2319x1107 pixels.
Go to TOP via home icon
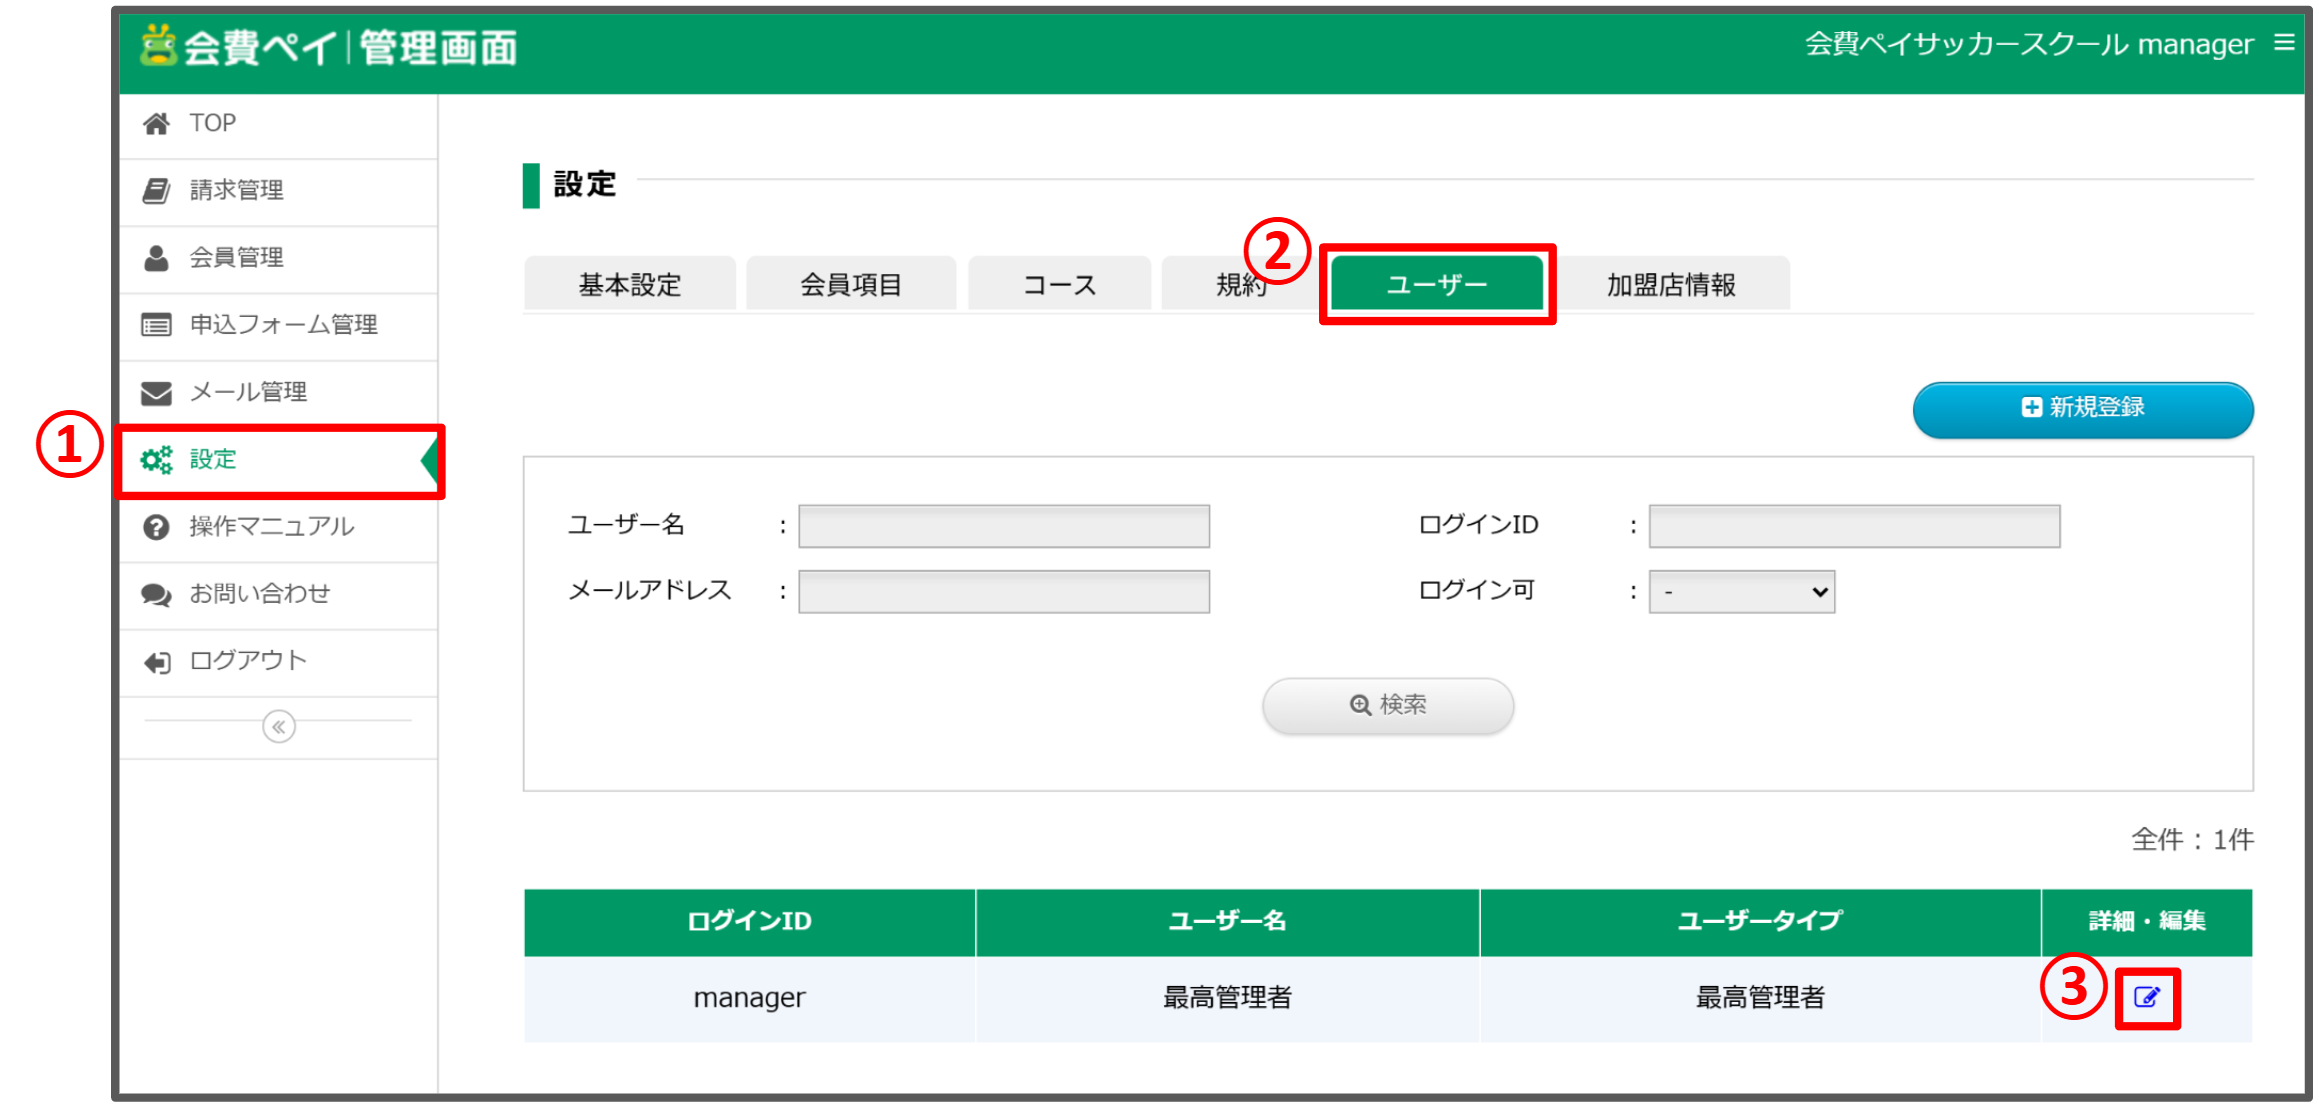click(x=157, y=123)
